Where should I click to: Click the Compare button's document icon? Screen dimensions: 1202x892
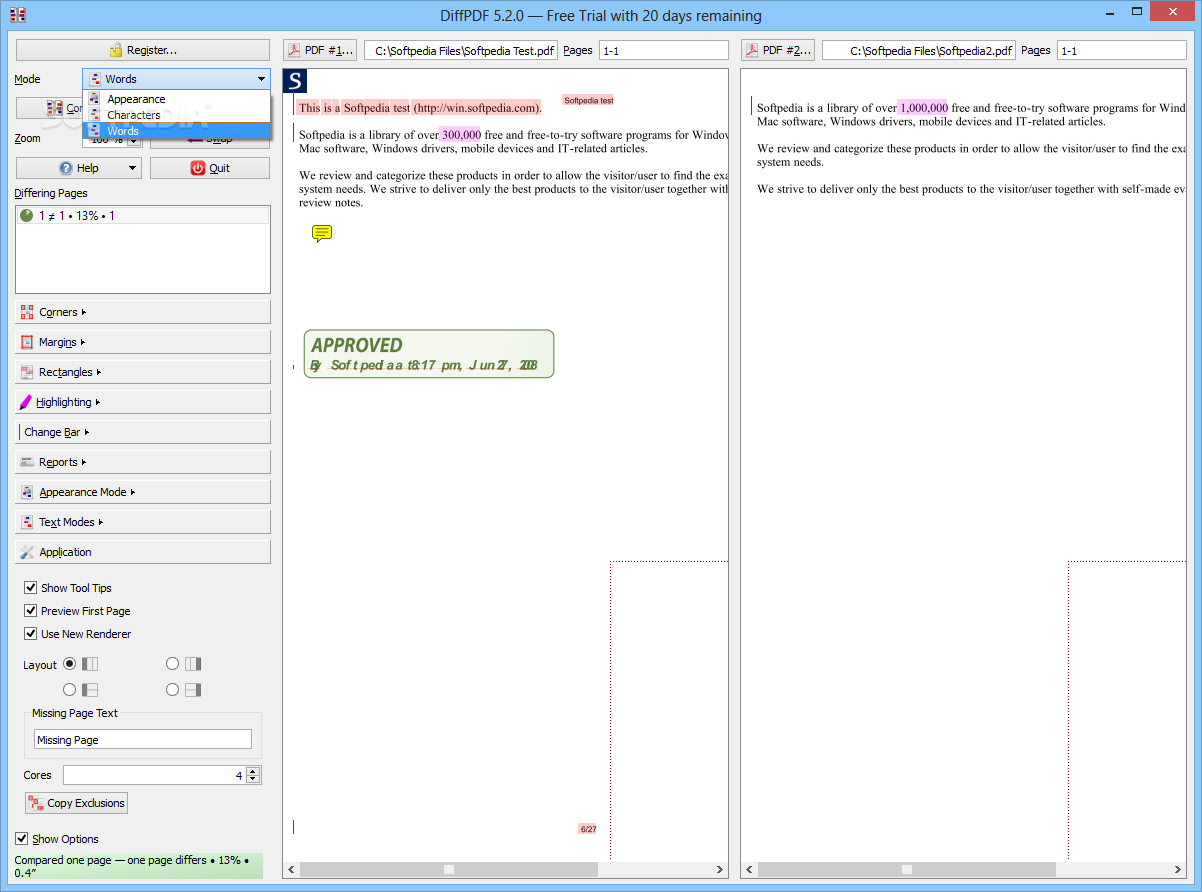pos(55,109)
